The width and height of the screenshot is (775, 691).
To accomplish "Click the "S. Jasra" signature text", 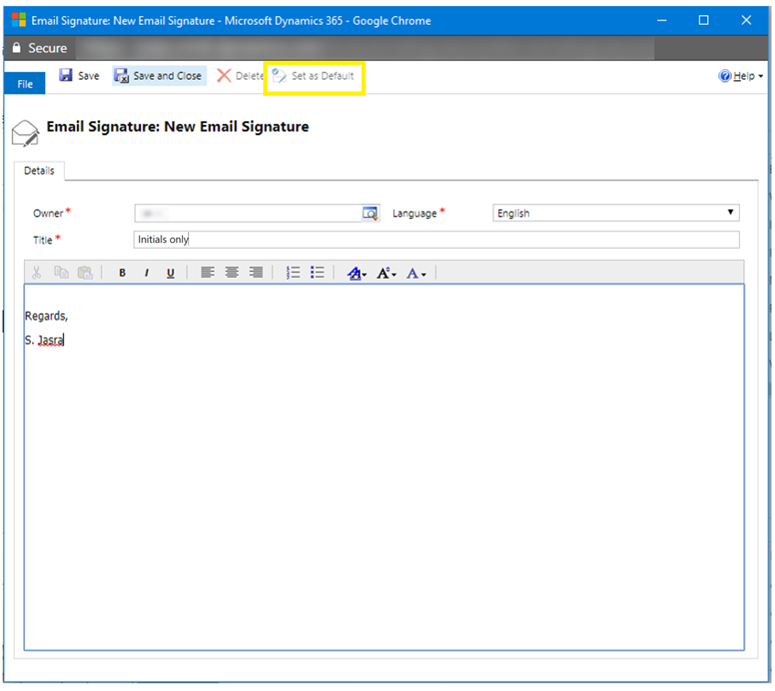I will (x=44, y=340).
